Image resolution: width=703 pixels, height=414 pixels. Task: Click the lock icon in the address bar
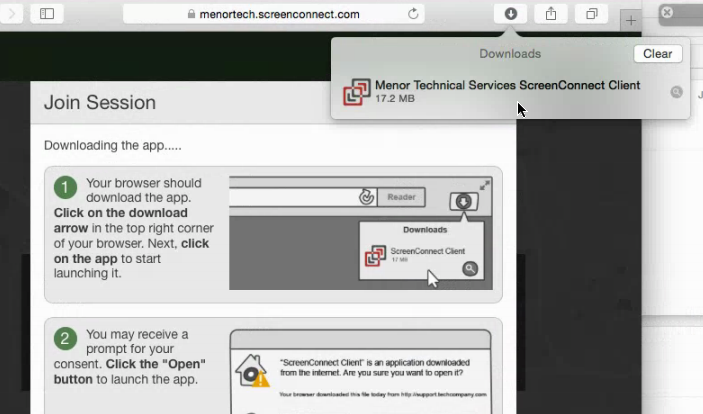[x=191, y=14]
